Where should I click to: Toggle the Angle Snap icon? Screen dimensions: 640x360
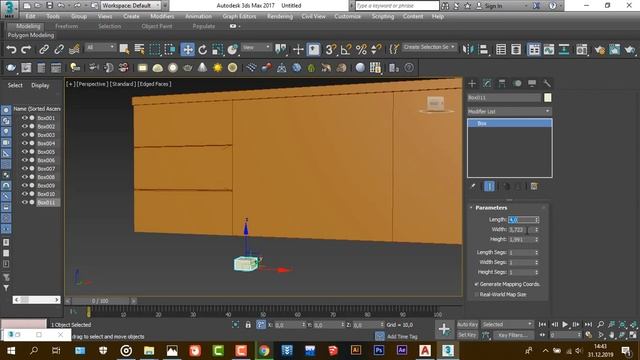point(346,49)
